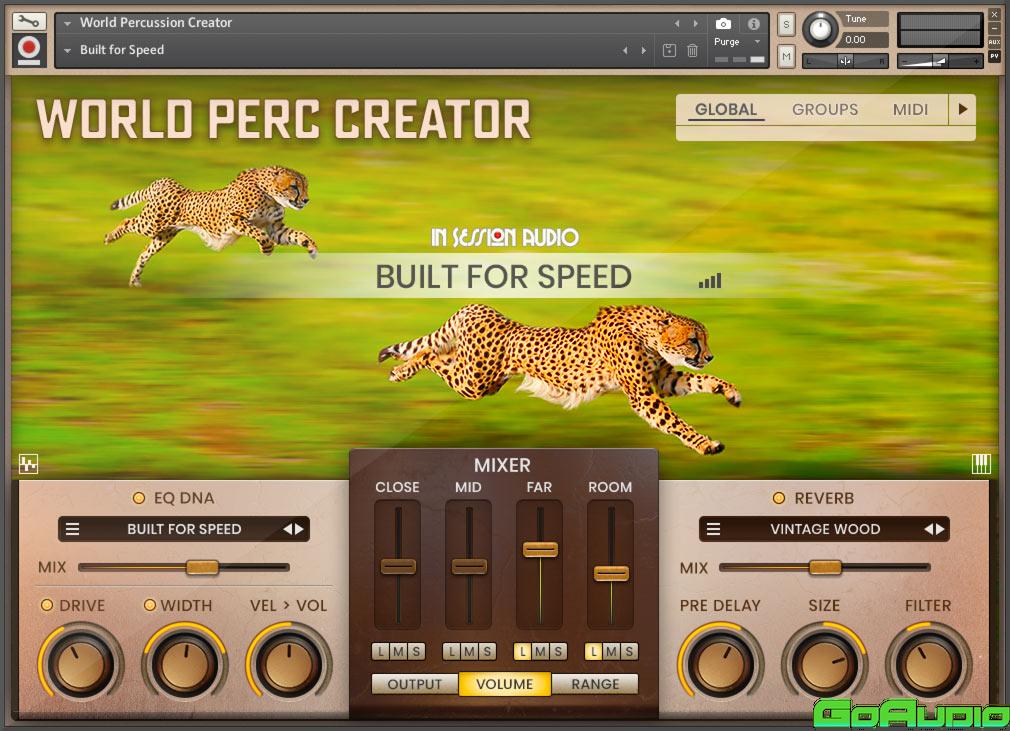This screenshot has height=731, width=1010.
Task: Go to previous instrument beside World Percussion Creator
Action: 677,24
